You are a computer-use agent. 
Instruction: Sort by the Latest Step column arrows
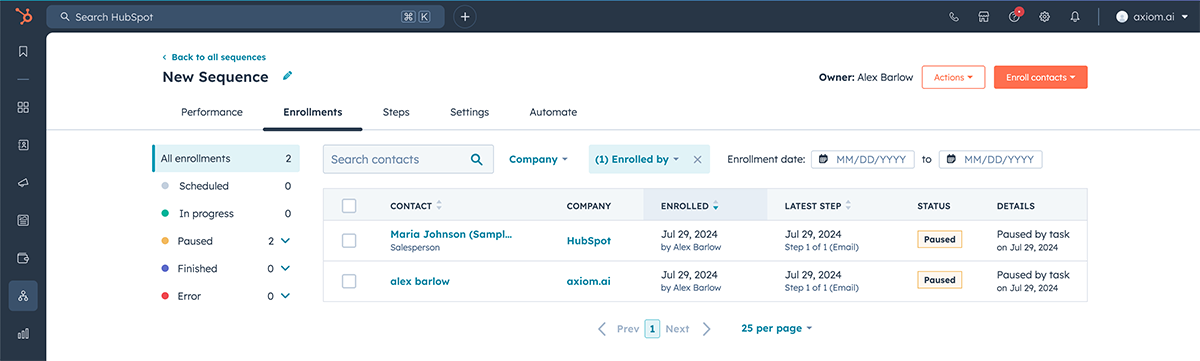[849, 206]
